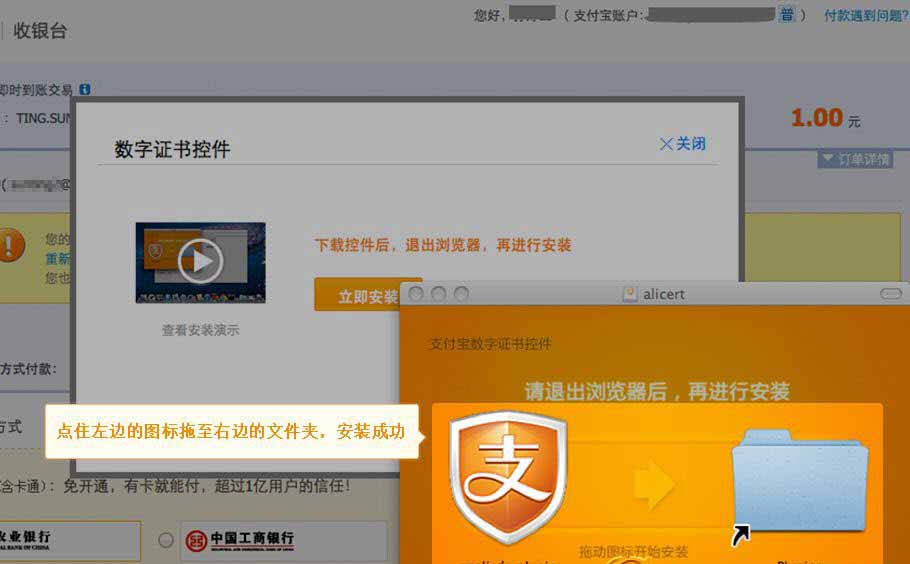
Task: Click 请退出浏览器后，再进行安装 text in alicert
Action: tap(657, 392)
